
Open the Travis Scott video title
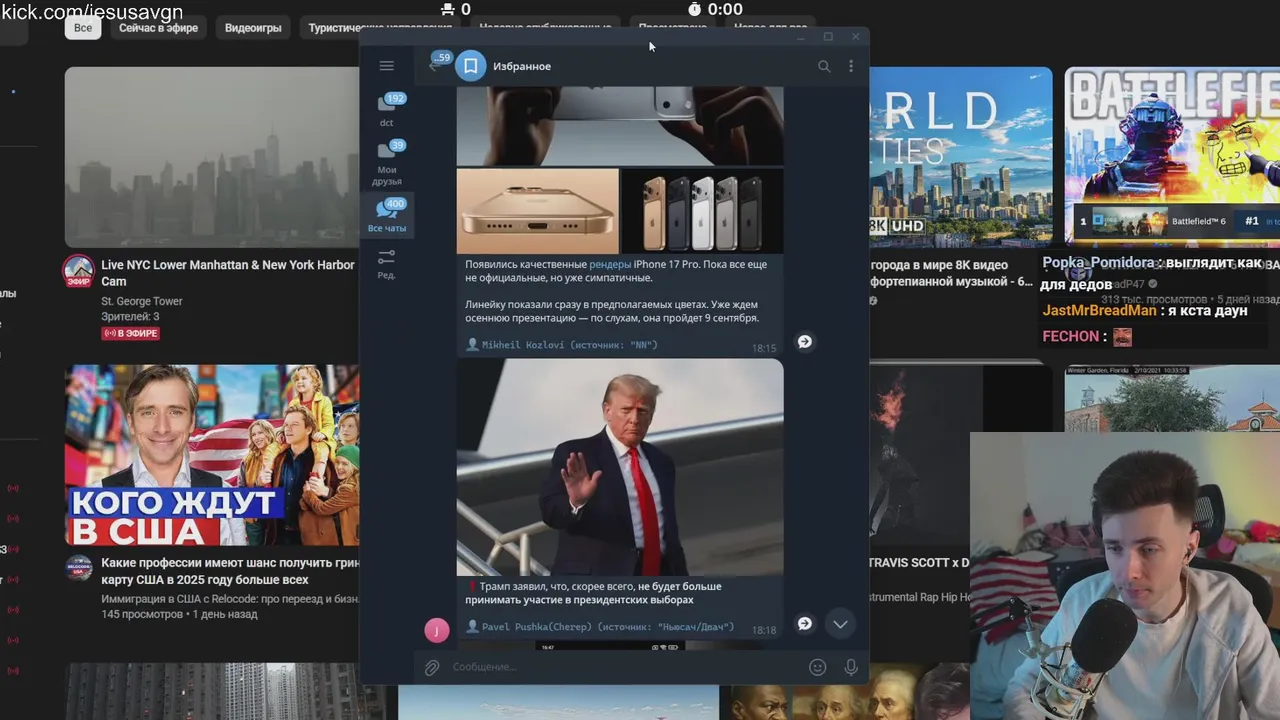[918, 563]
